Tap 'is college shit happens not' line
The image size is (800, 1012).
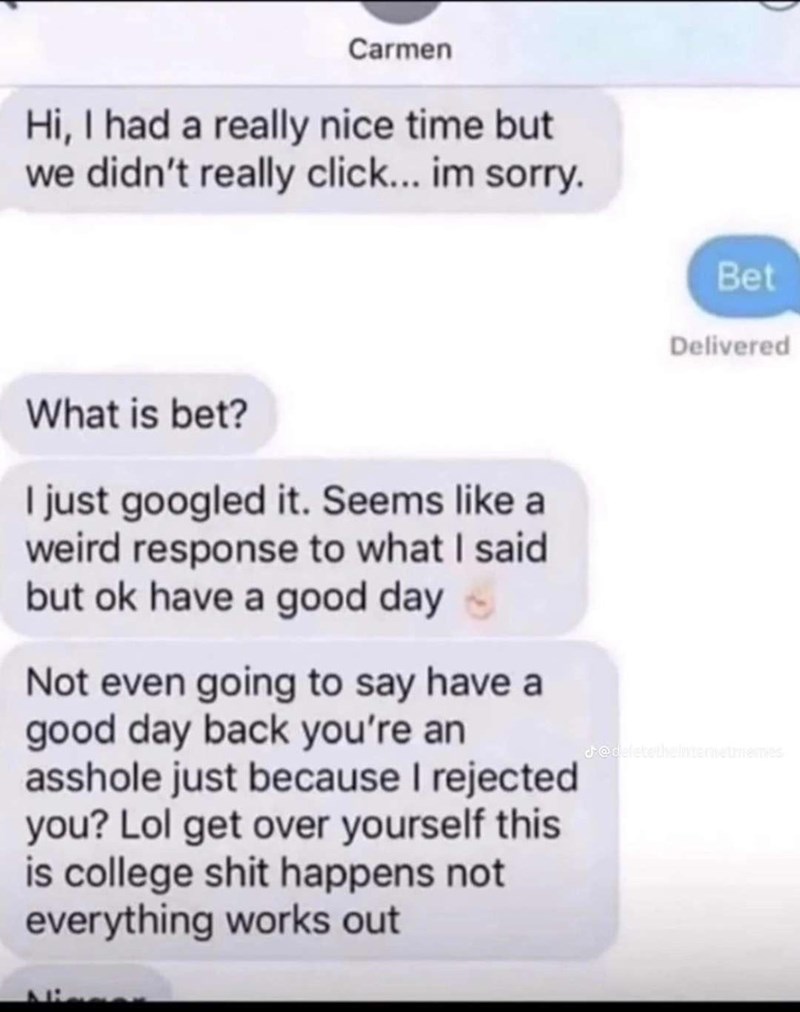[x=265, y=872]
